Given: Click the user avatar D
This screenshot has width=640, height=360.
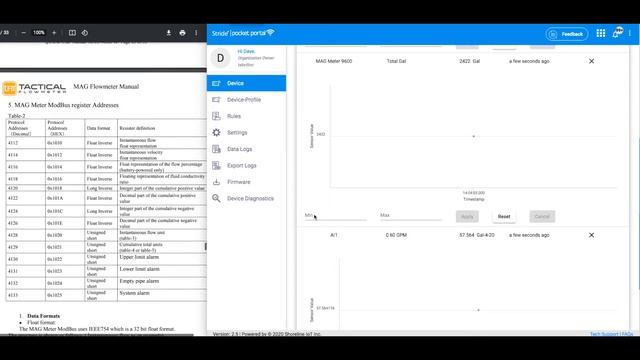Looking at the screenshot, I should pyautogui.click(x=220, y=58).
